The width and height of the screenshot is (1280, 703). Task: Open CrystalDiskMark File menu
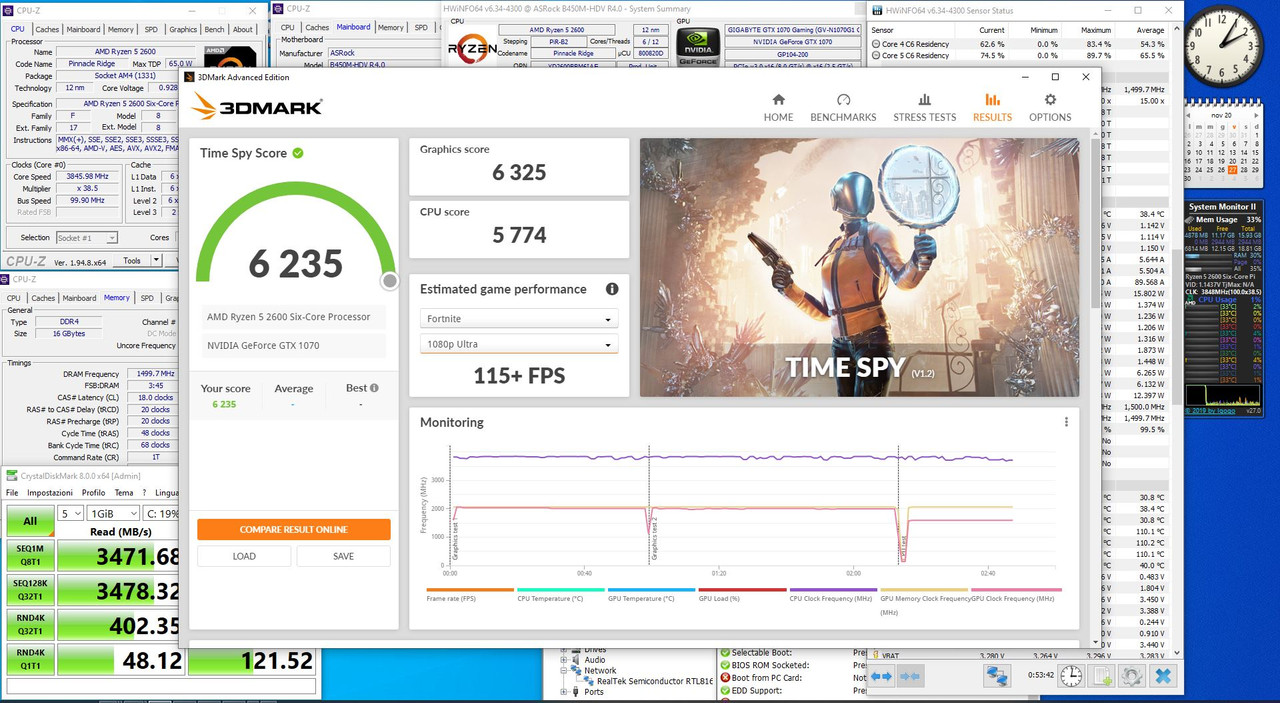(x=12, y=493)
